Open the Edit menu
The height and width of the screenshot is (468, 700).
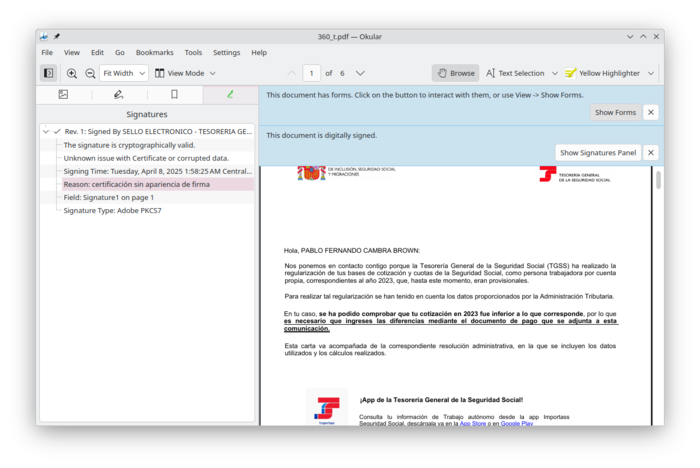click(x=97, y=53)
